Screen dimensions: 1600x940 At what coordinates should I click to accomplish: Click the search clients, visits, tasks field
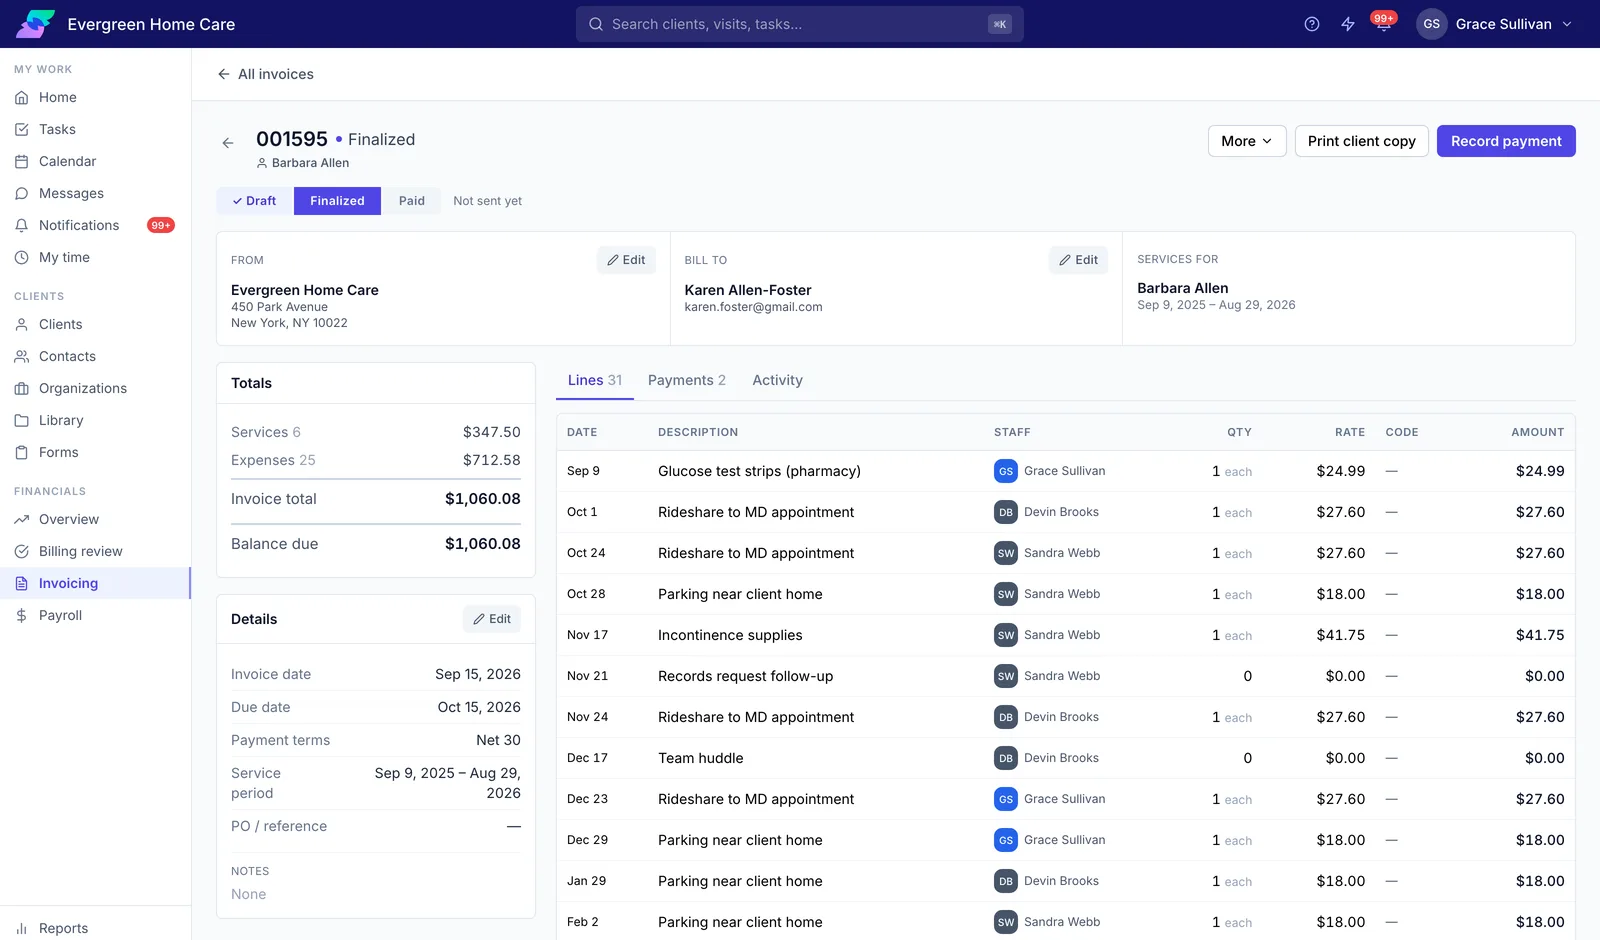pos(800,24)
